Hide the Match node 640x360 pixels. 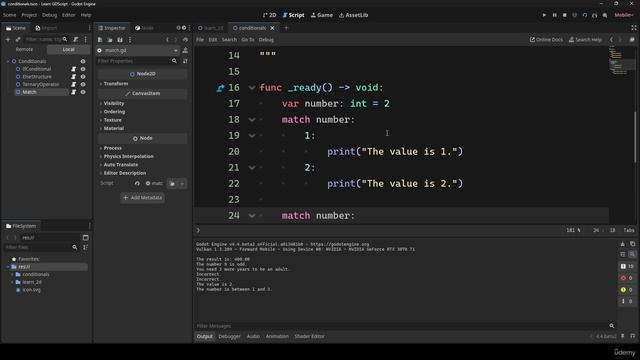click(83, 92)
